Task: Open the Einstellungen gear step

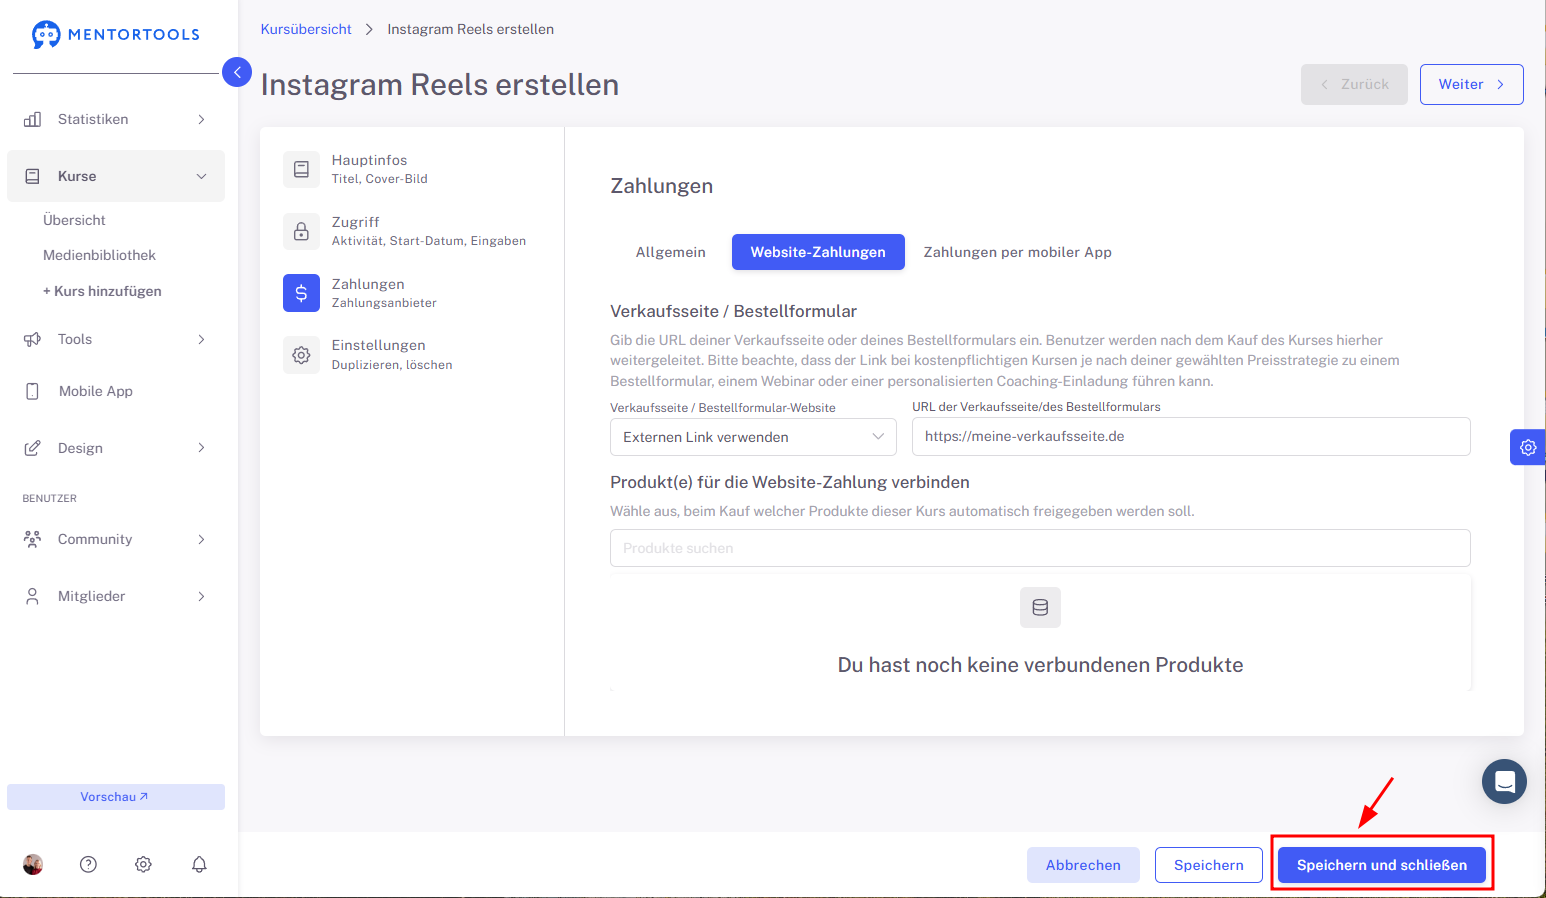Action: pos(301,355)
